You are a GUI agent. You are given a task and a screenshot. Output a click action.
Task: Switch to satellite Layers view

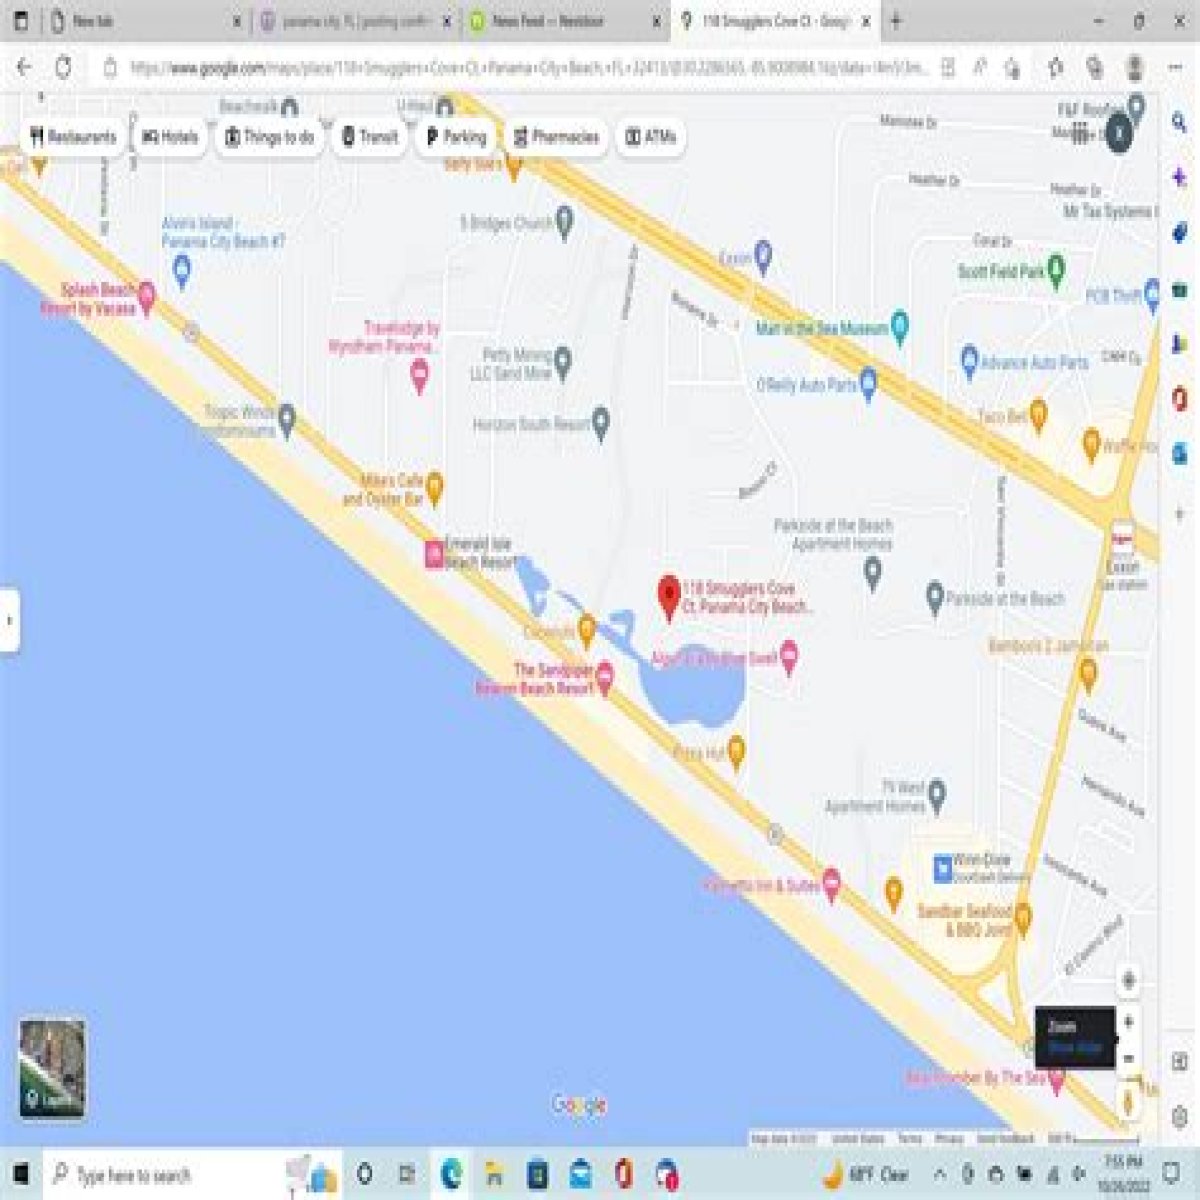[x=52, y=1068]
